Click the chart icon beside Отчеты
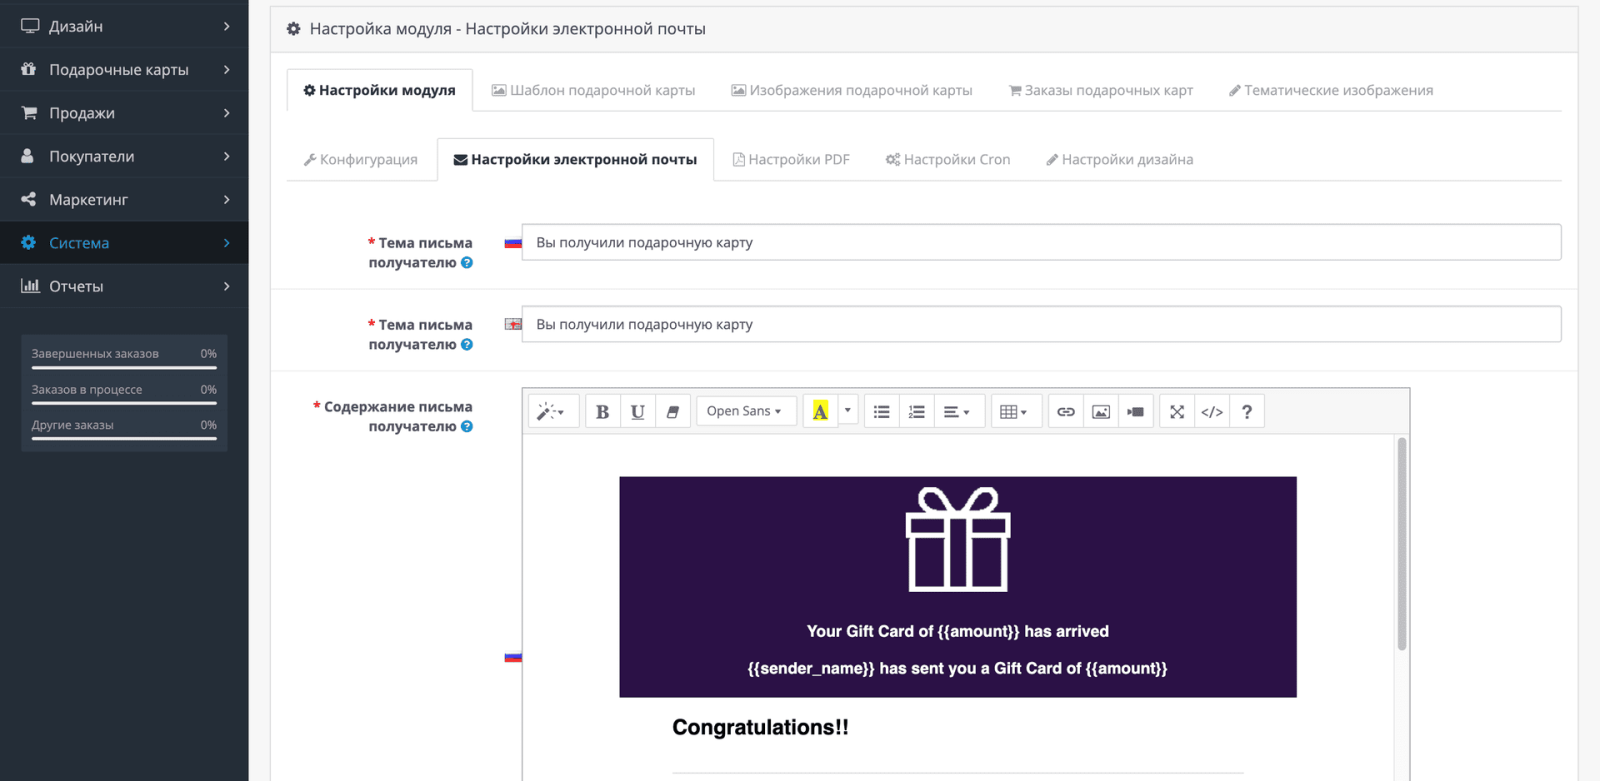This screenshot has width=1600, height=782. tap(30, 286)
